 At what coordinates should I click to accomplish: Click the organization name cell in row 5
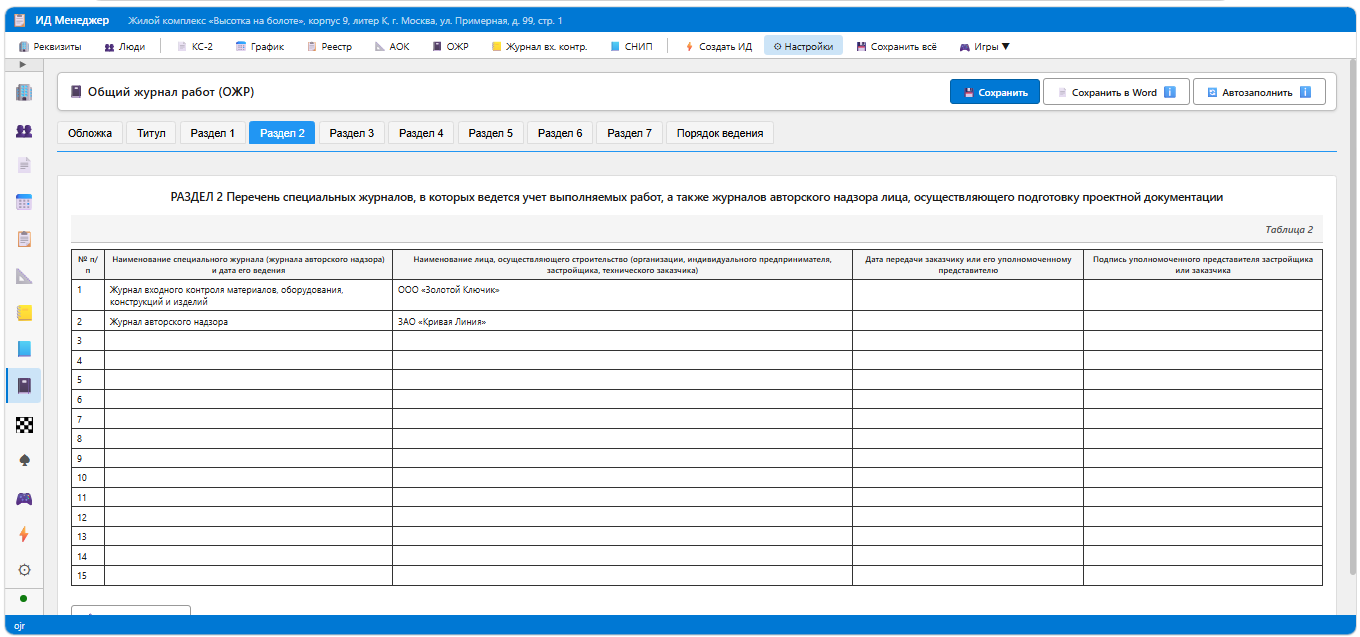pyautogui.click(x=622, y=380)
